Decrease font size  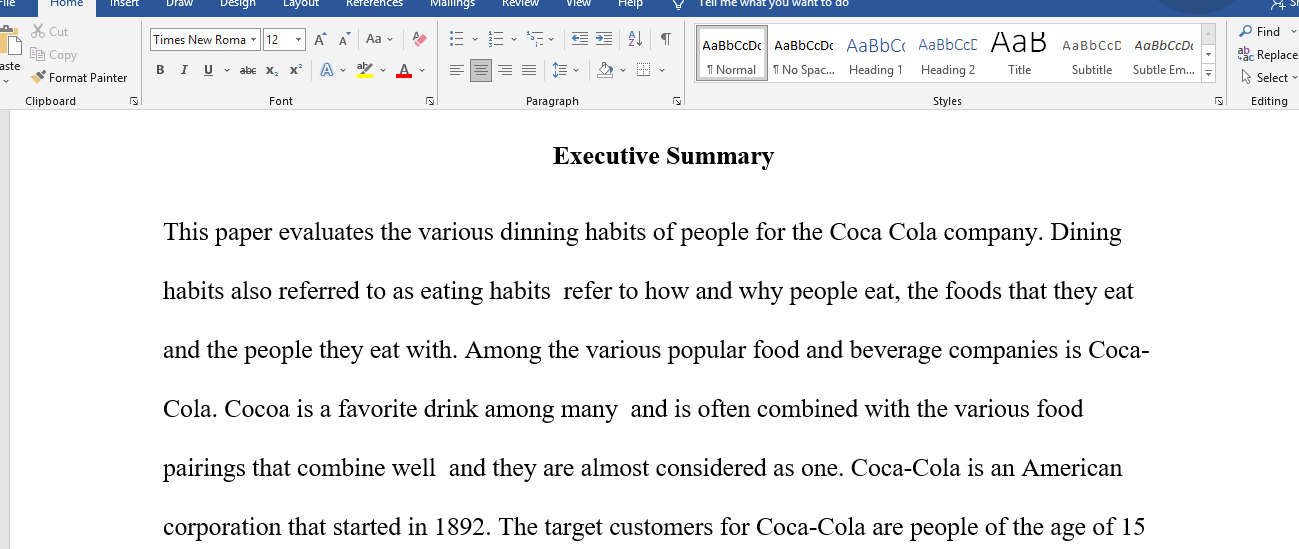click(x=344, y=39)
